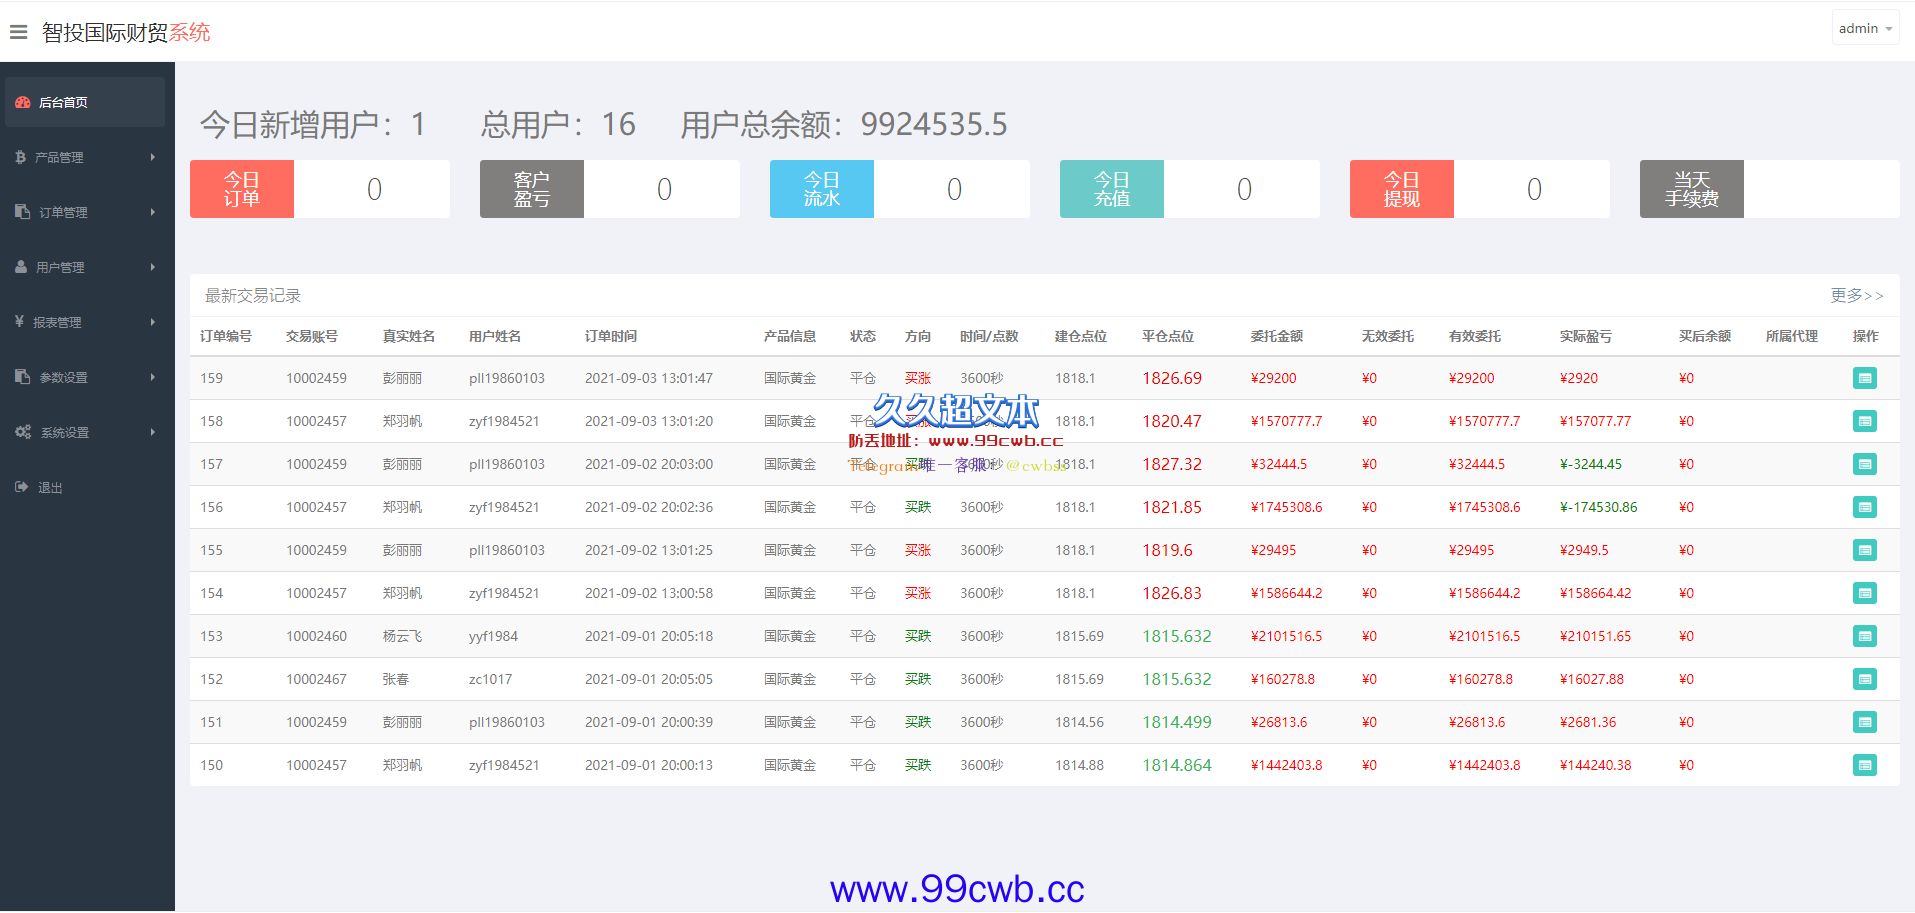Open details icon for order 156
1915x913 pixels.
[x=1865, y=507]
